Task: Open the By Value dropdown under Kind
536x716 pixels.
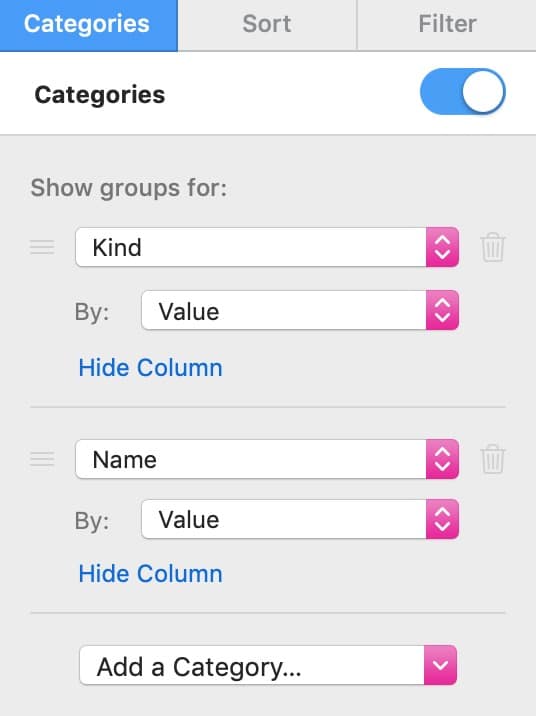Action: click(300, 310)
